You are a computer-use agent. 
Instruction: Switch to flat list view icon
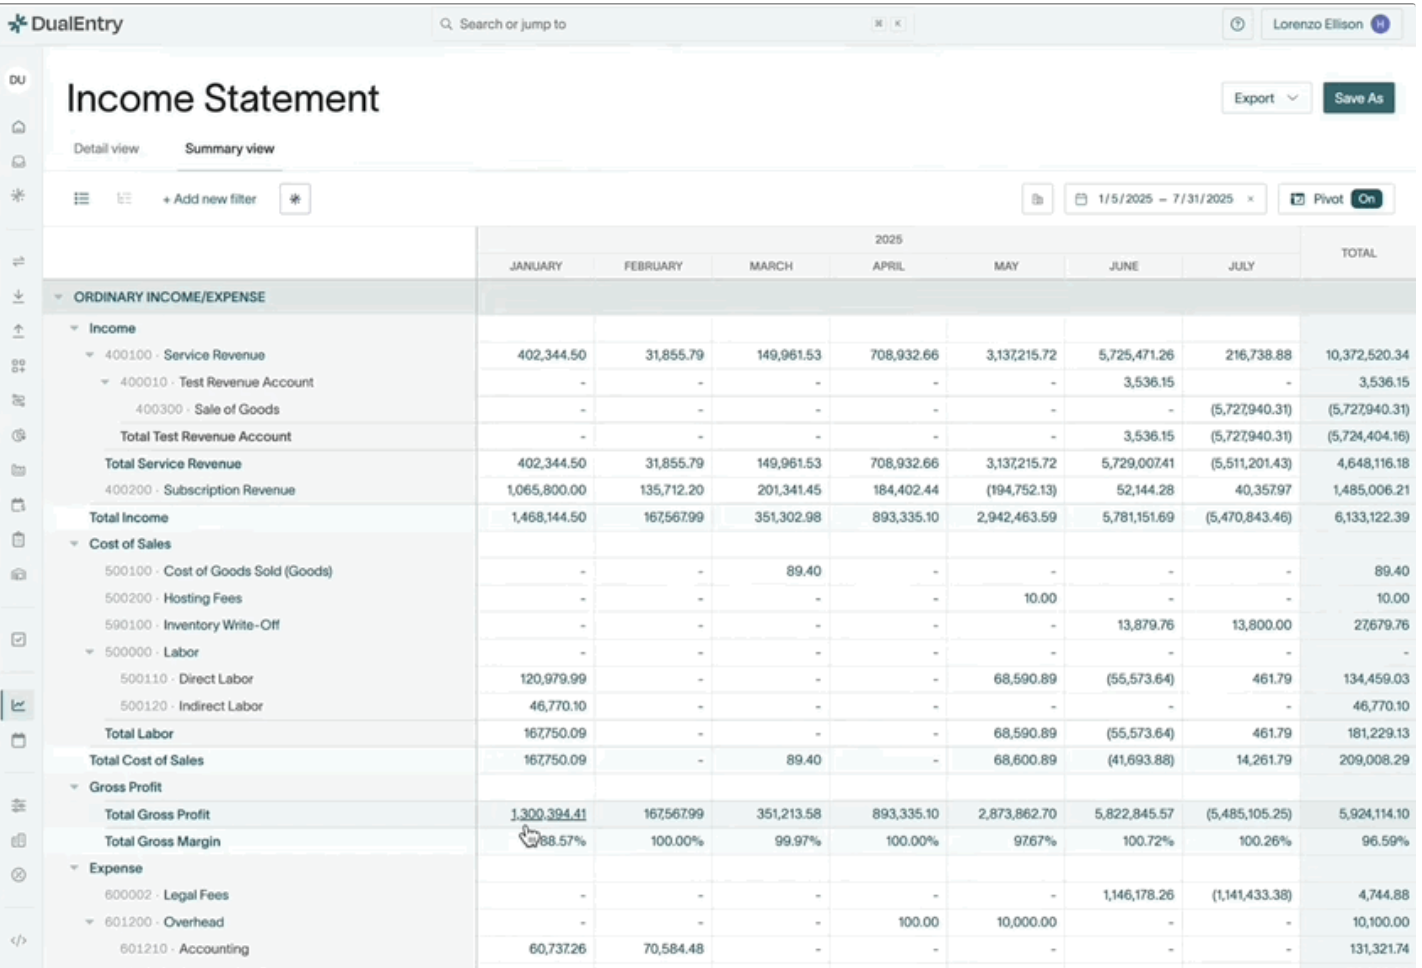(x=82, y=199)
